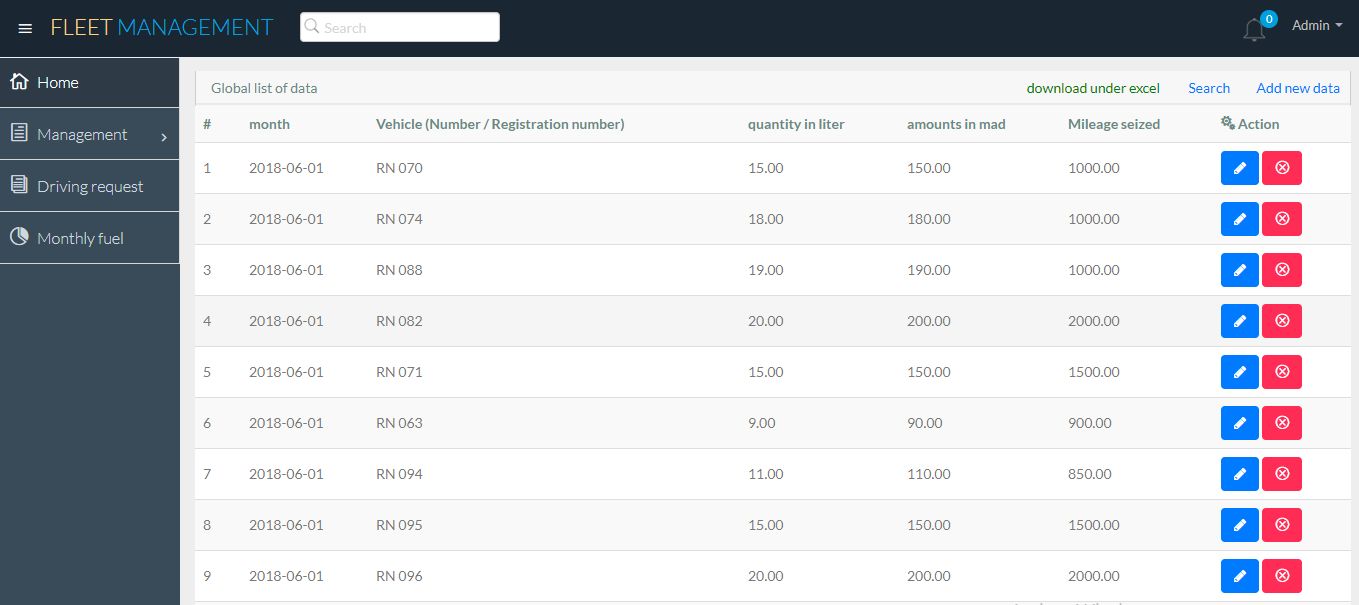Image resolution: width=1359 pixels, height=605 pixels.
Task: Open the hamburger navigation menu
Action: [x=25, y=28]
